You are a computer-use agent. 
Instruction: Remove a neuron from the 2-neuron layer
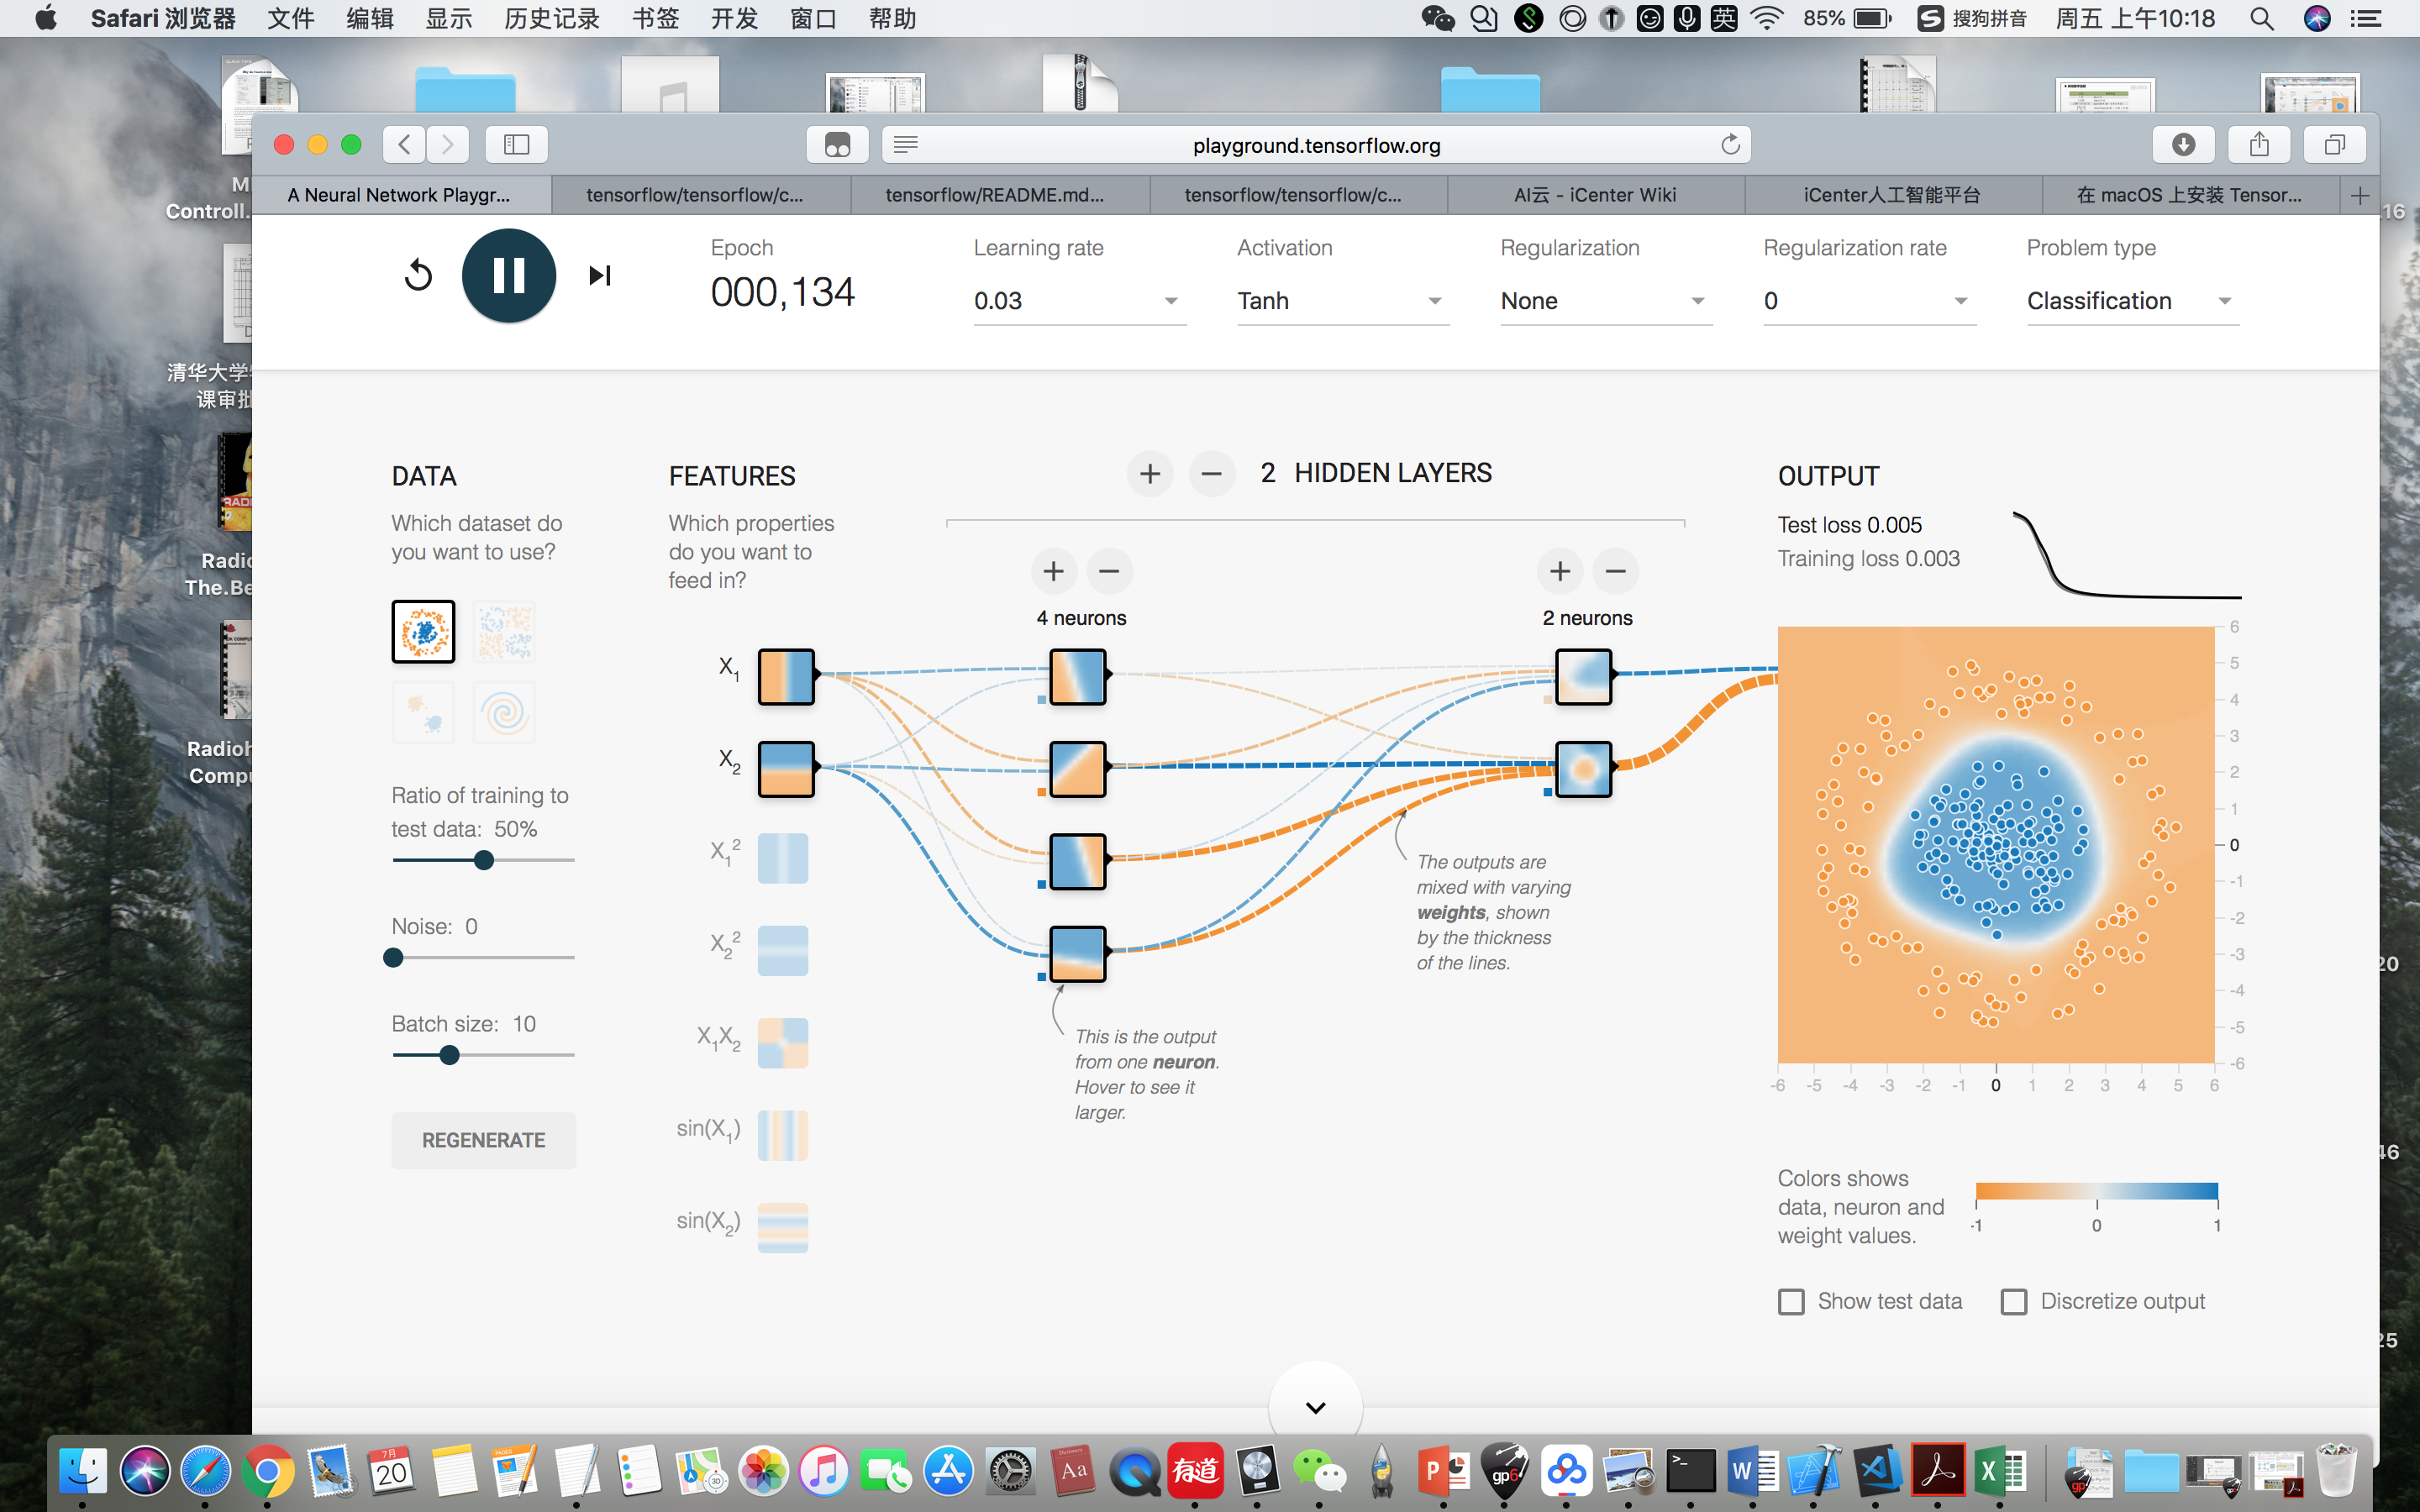pos(1615,571)
